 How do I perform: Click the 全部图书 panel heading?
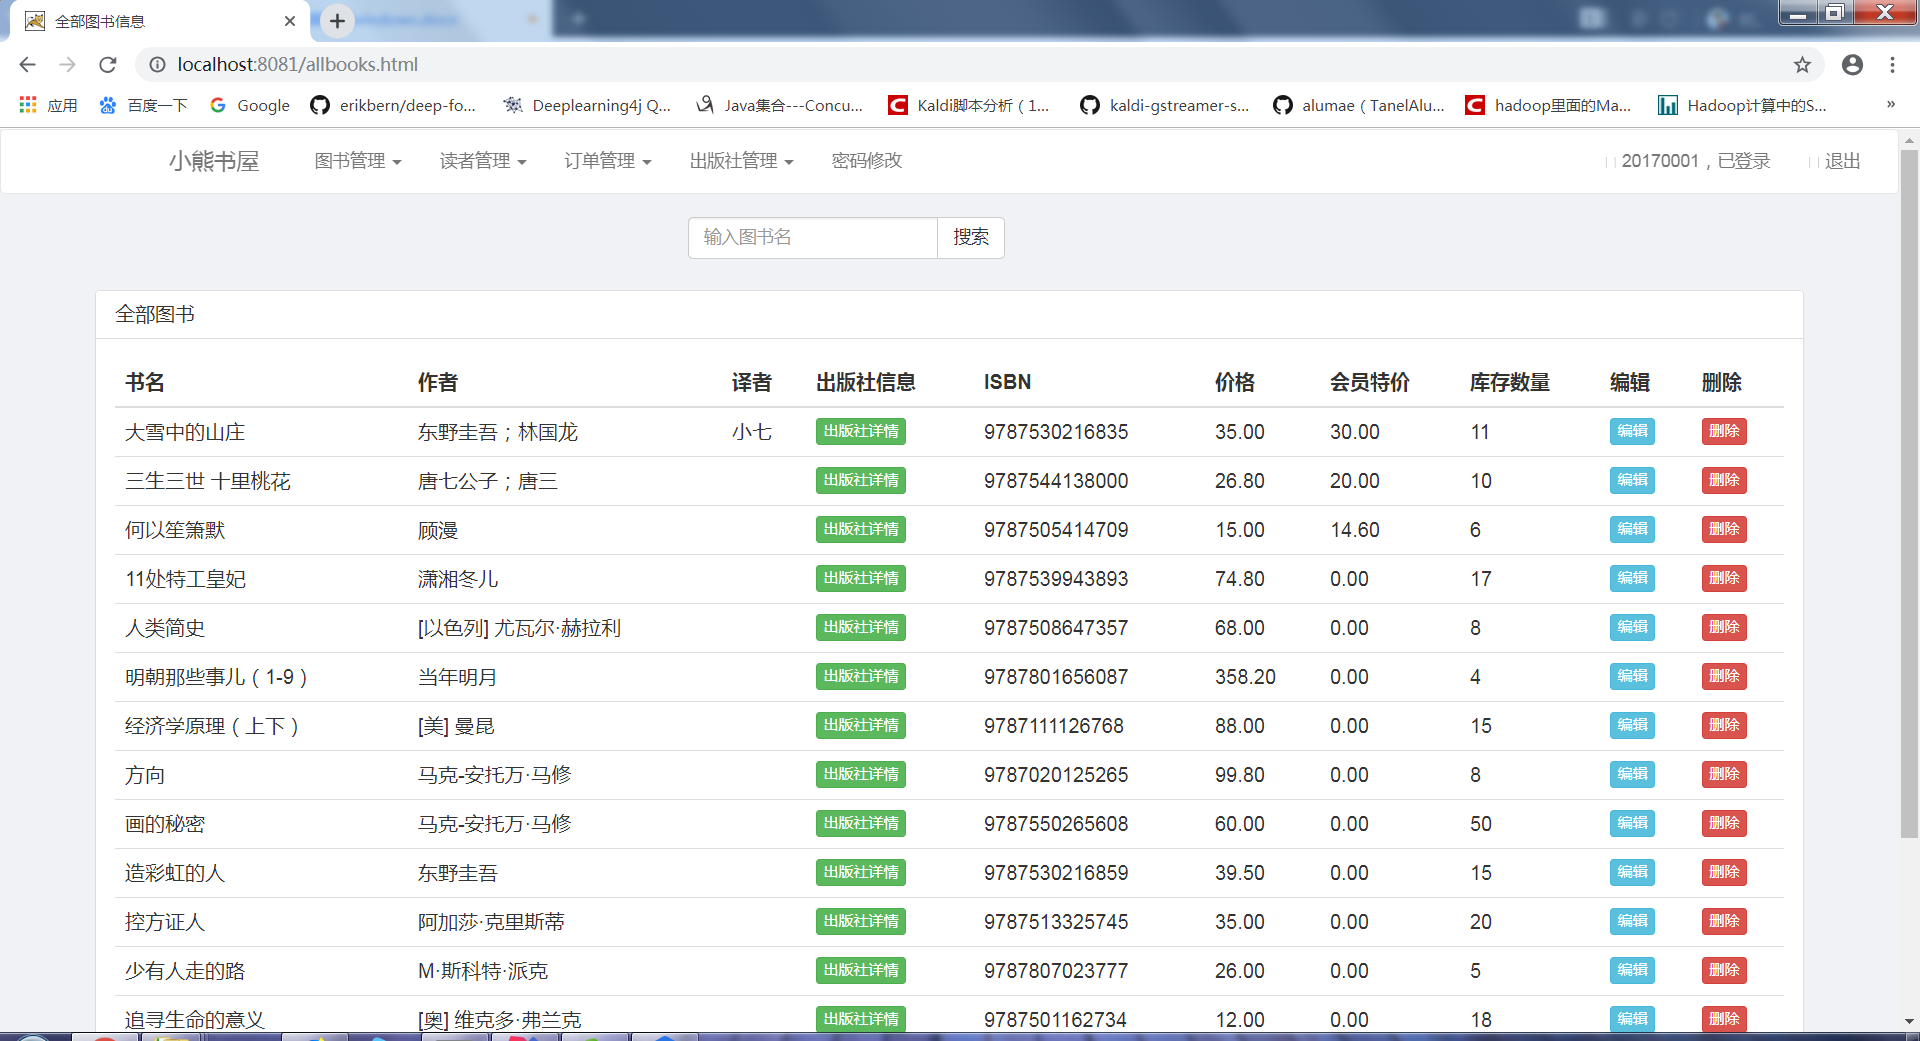tap(155, 314)
